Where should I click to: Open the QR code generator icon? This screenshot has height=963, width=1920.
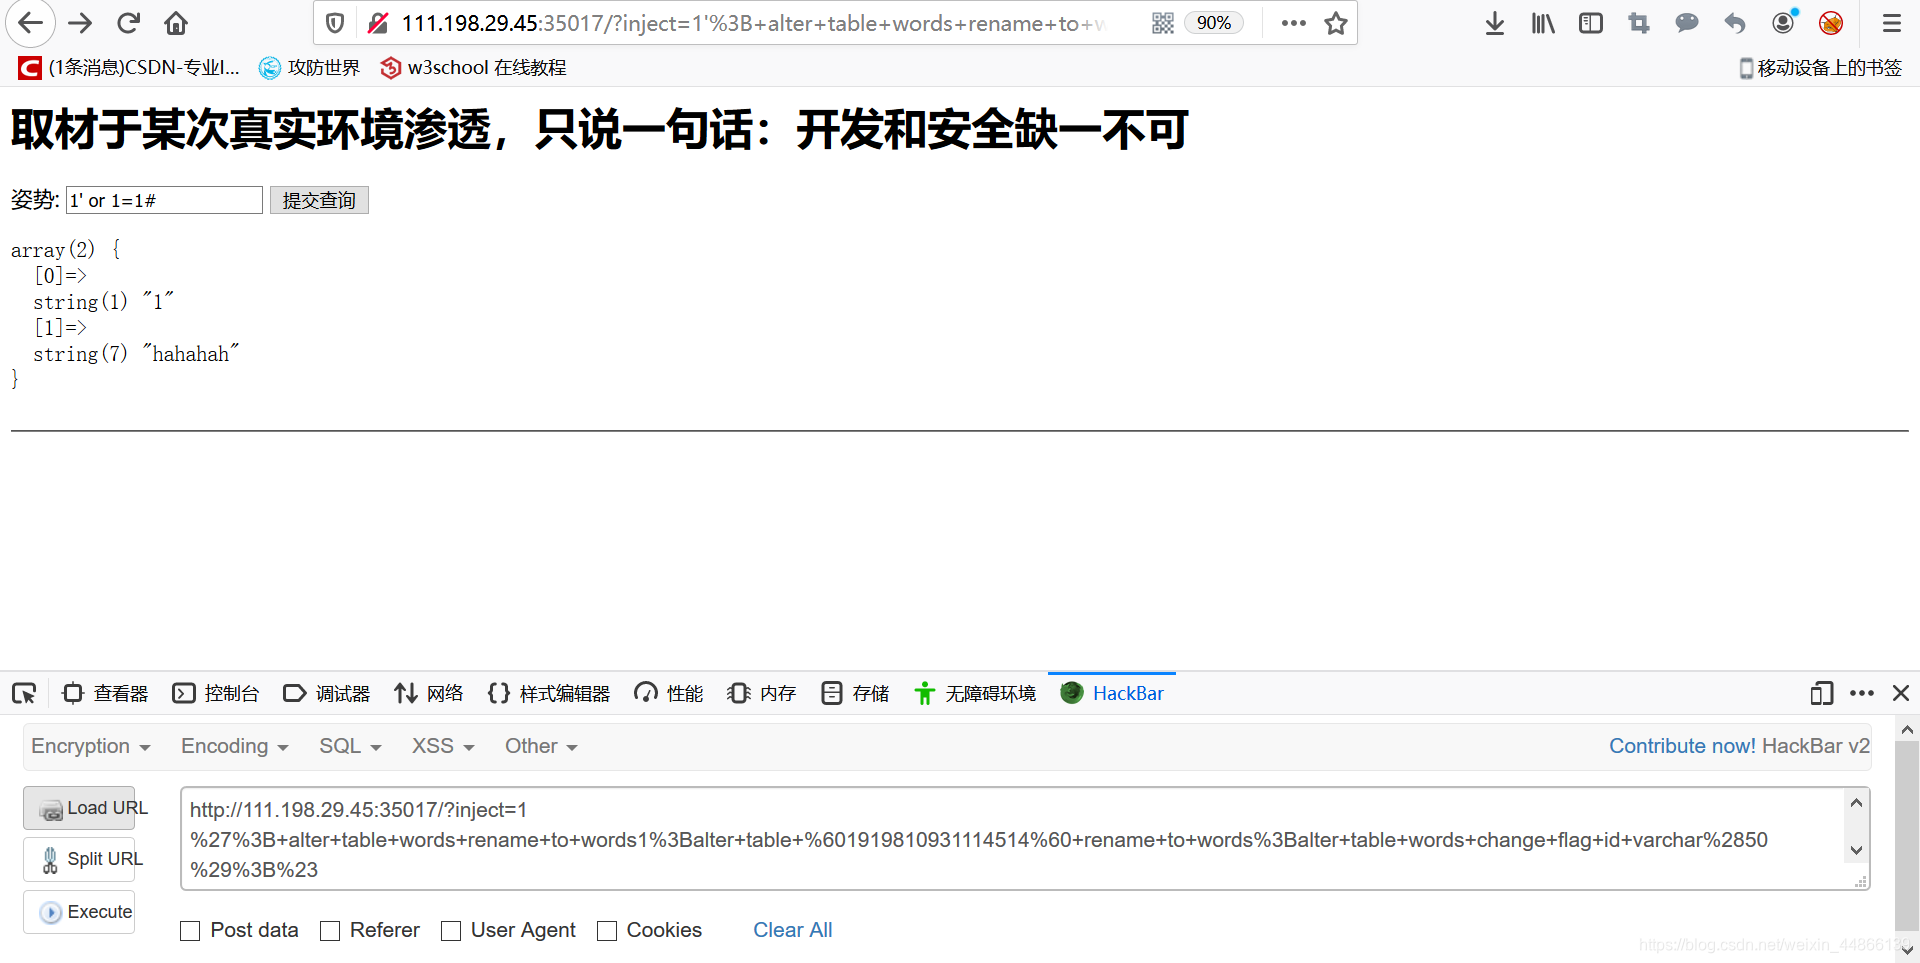[1163, 23]
